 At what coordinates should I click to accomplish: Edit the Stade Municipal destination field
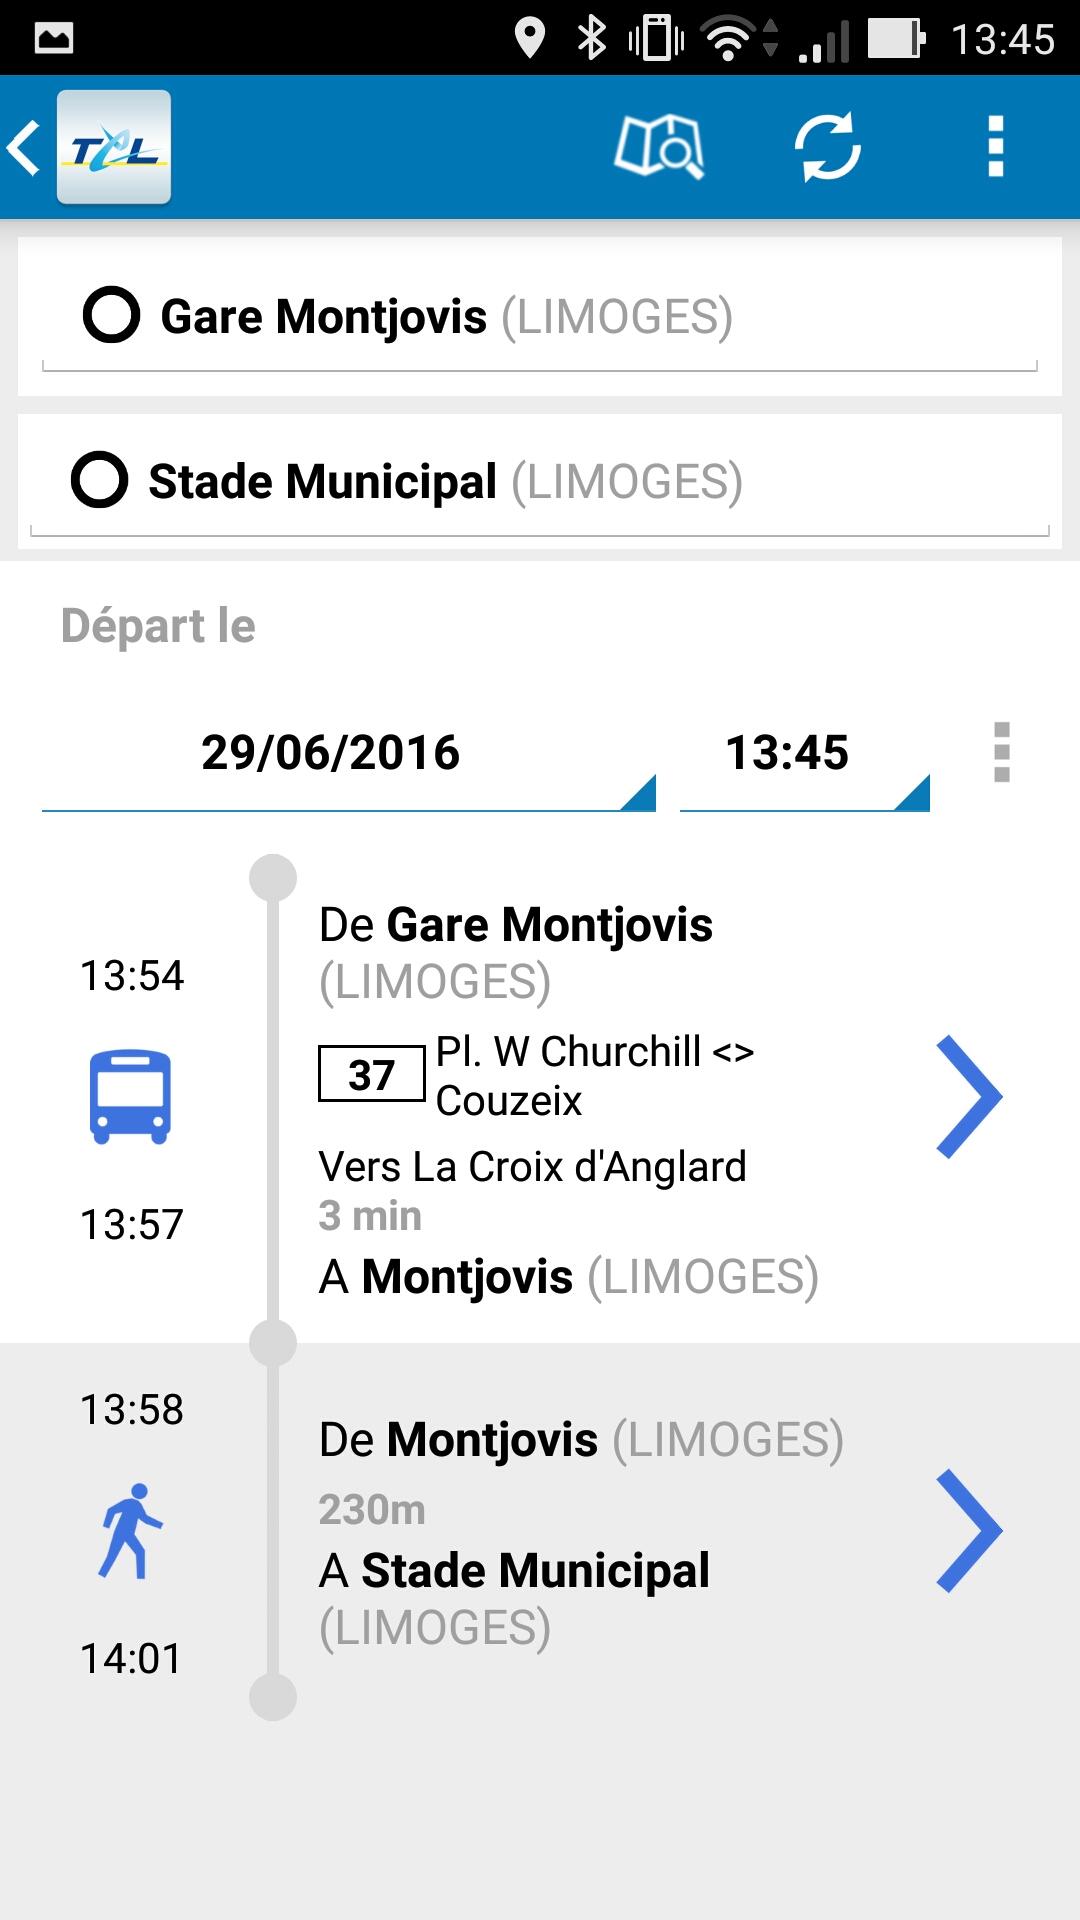click(560, 482)
